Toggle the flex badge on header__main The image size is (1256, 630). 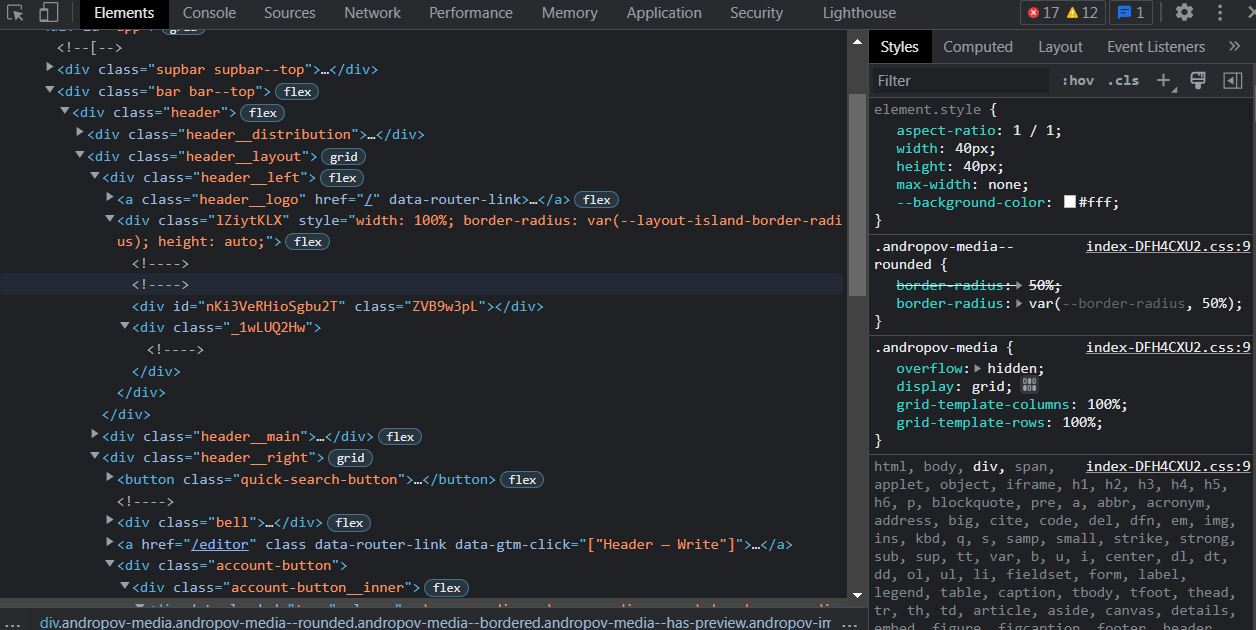click(400, 437)
